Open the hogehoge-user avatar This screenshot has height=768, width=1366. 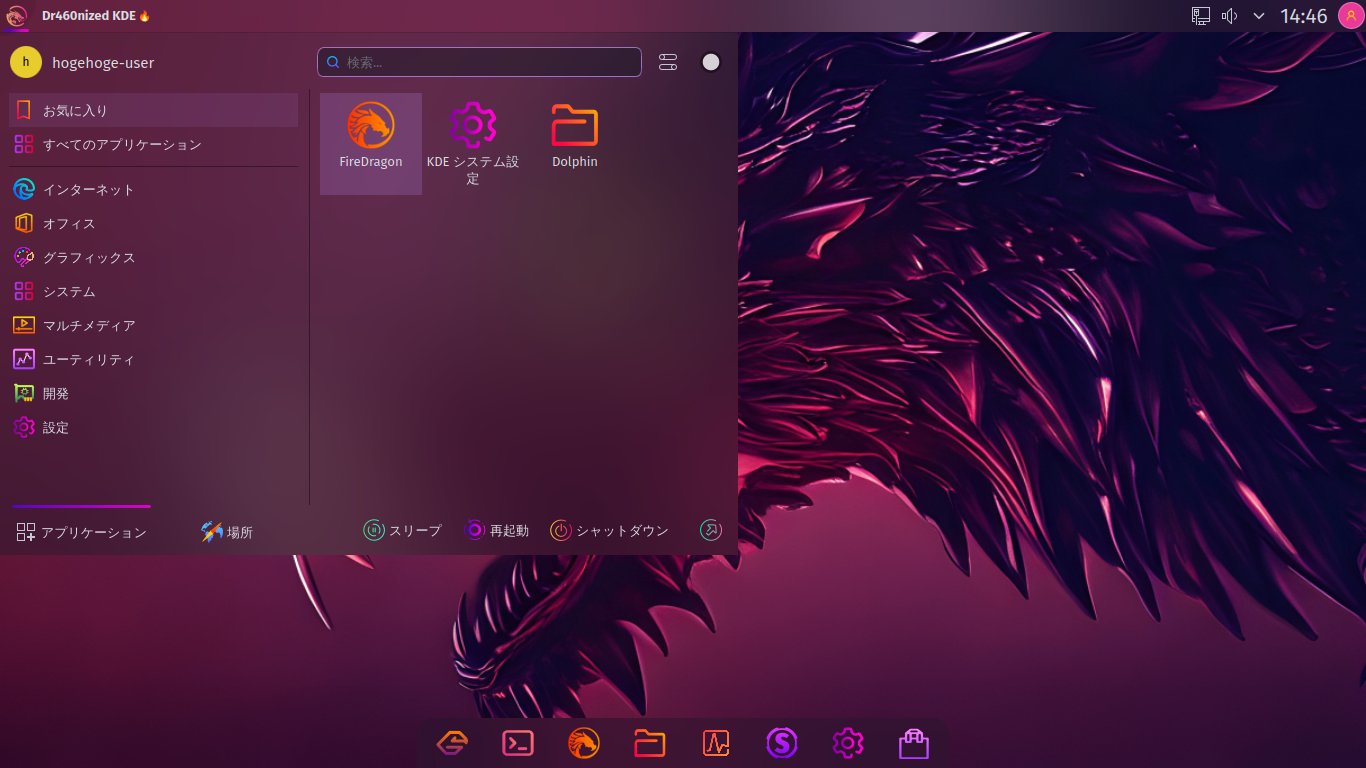click(26, 62)
